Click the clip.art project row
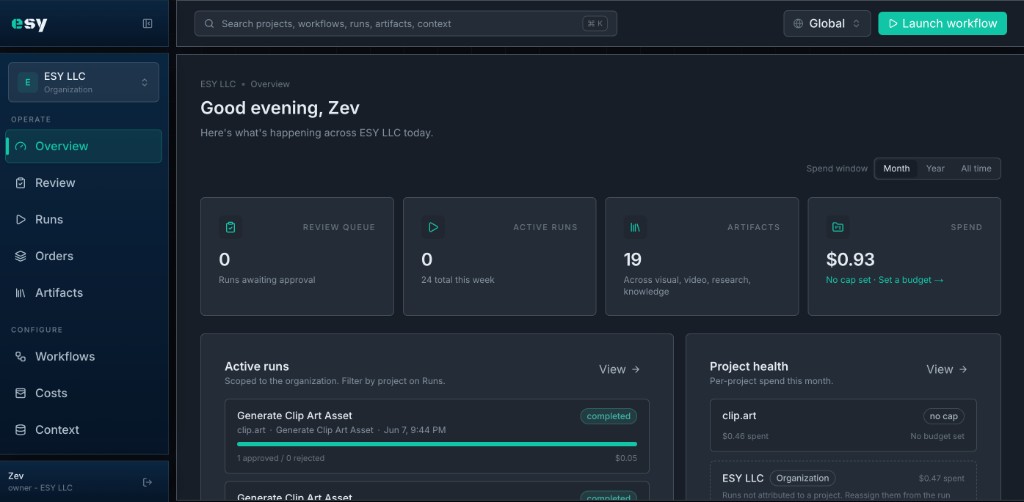 tap(843, 425)
